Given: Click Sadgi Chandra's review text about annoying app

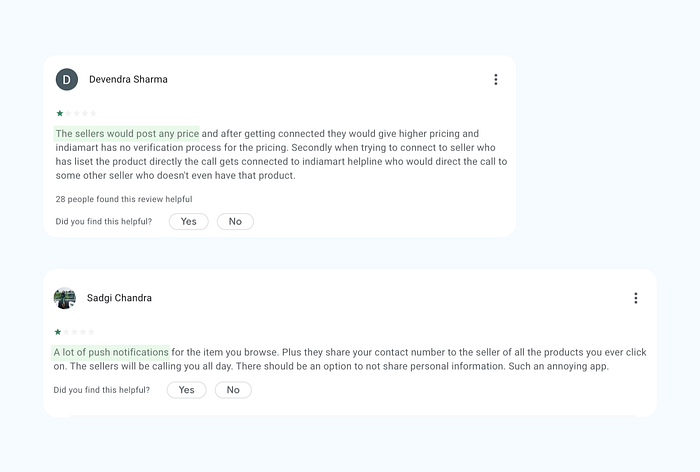Looking at the screenshot, I should (x=350, y=359).
